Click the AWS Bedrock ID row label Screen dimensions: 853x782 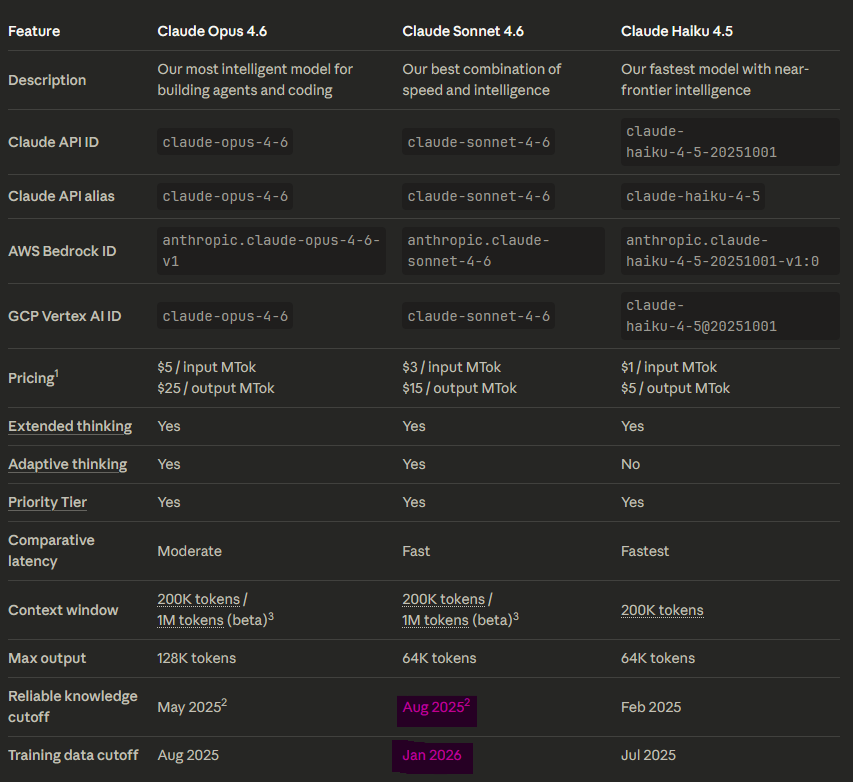click(x=62, y=251)
